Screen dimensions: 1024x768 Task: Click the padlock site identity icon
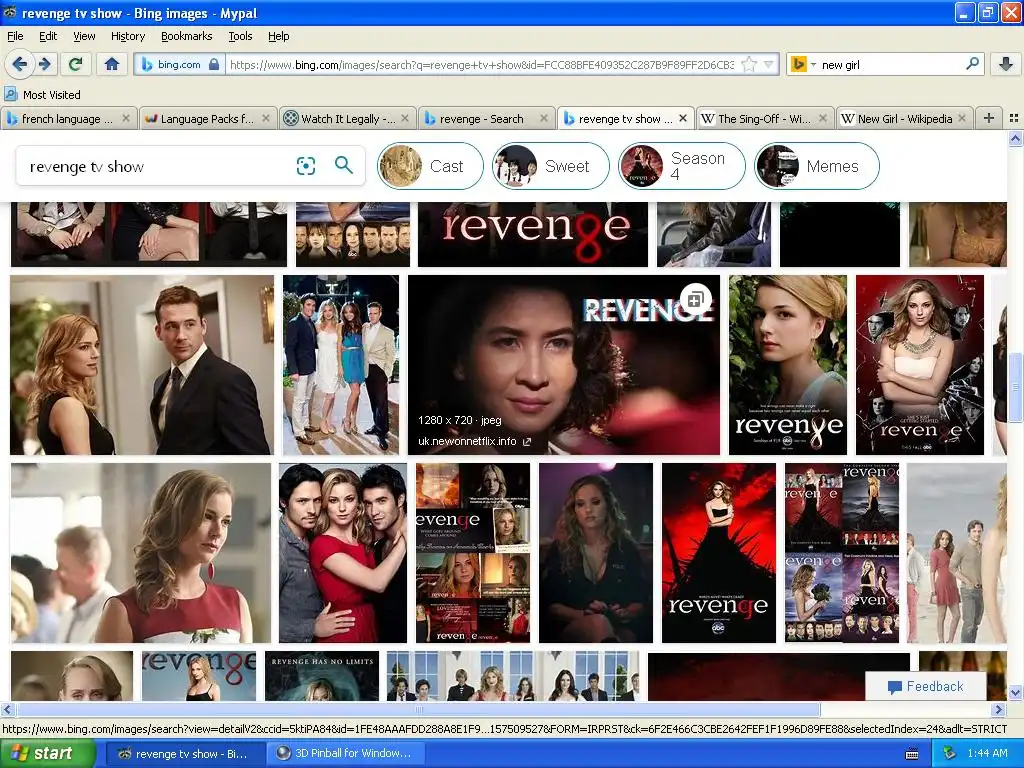click(214, 65)
